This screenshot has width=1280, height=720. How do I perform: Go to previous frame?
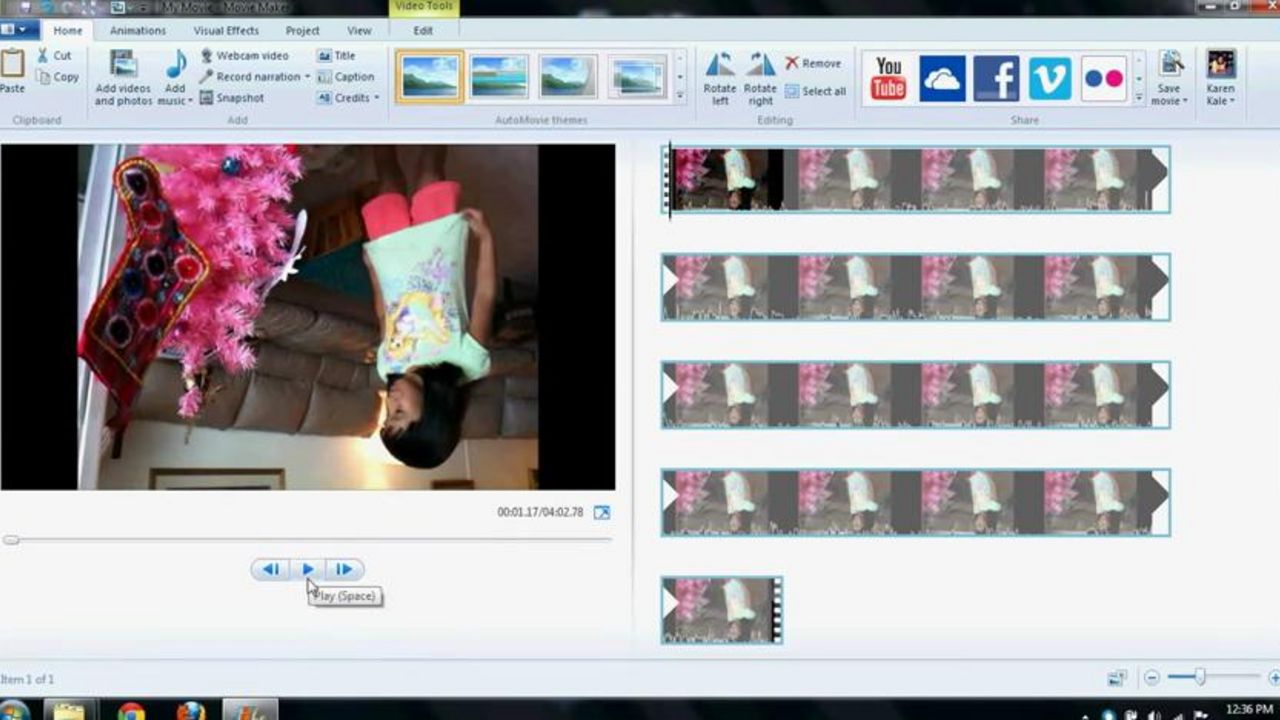tap(270, 569)
